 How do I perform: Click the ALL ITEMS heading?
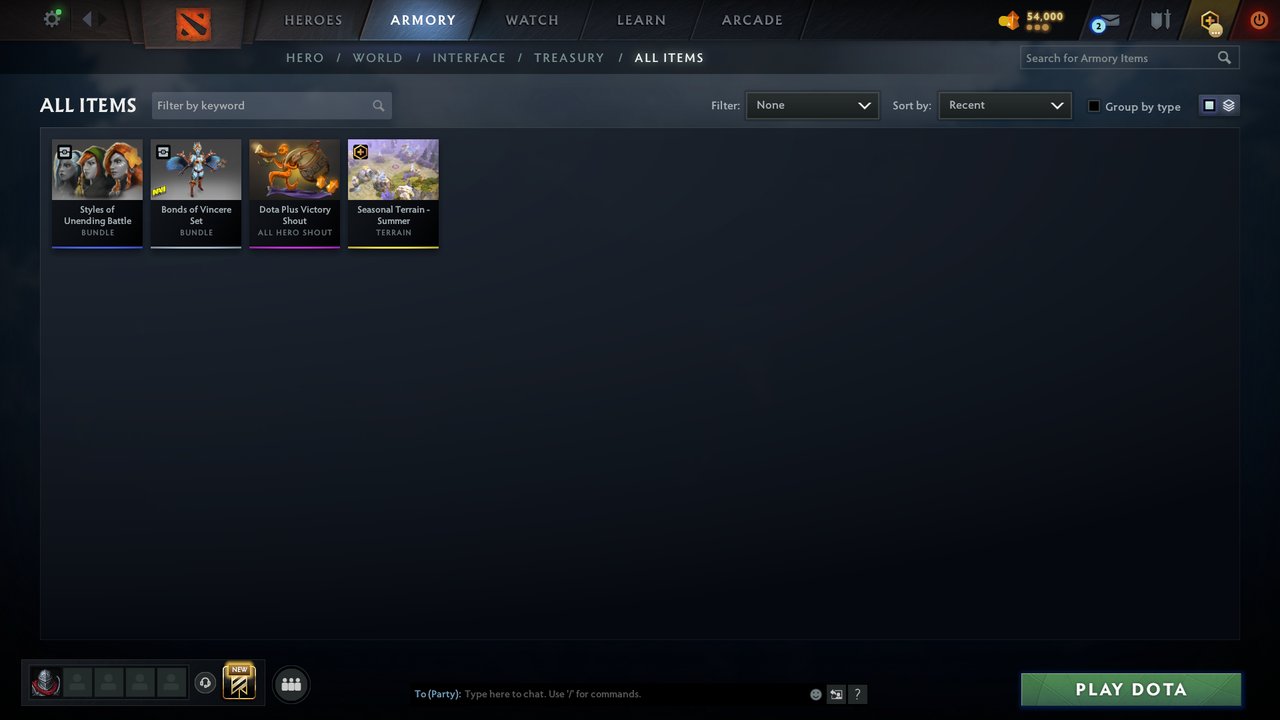coord(88,105)
